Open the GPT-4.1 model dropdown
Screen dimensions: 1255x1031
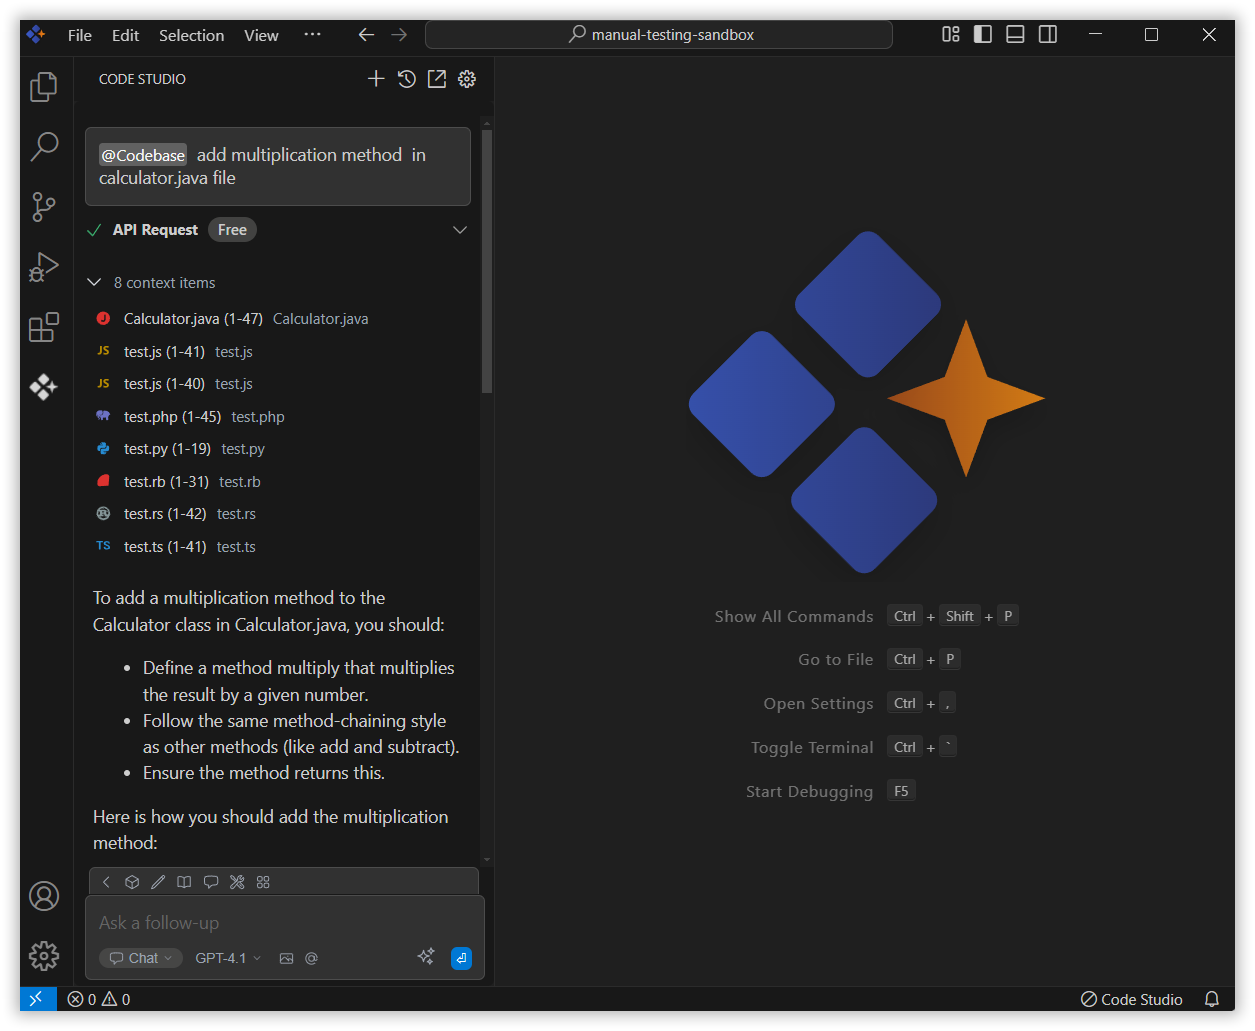[228, 958]
